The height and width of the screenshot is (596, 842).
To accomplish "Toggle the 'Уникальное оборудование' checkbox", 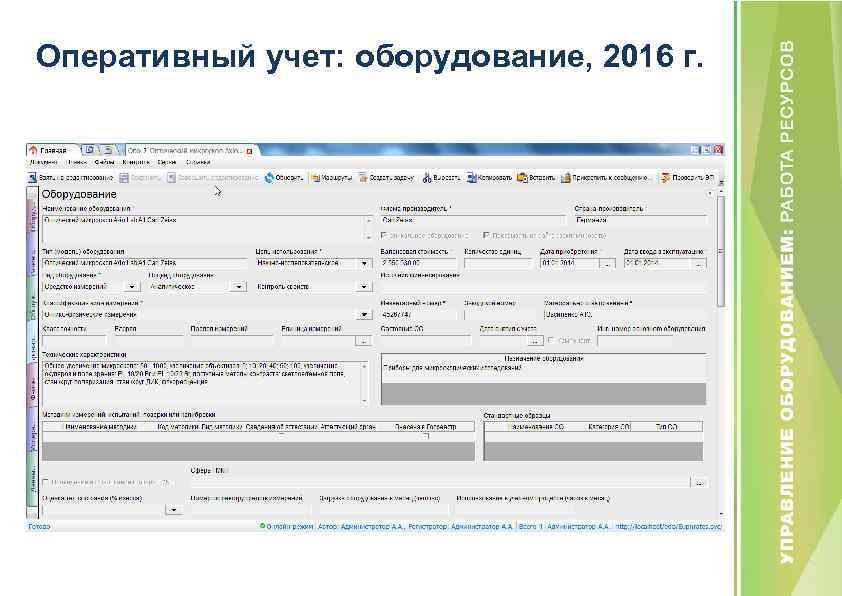I will coord(383,235).
